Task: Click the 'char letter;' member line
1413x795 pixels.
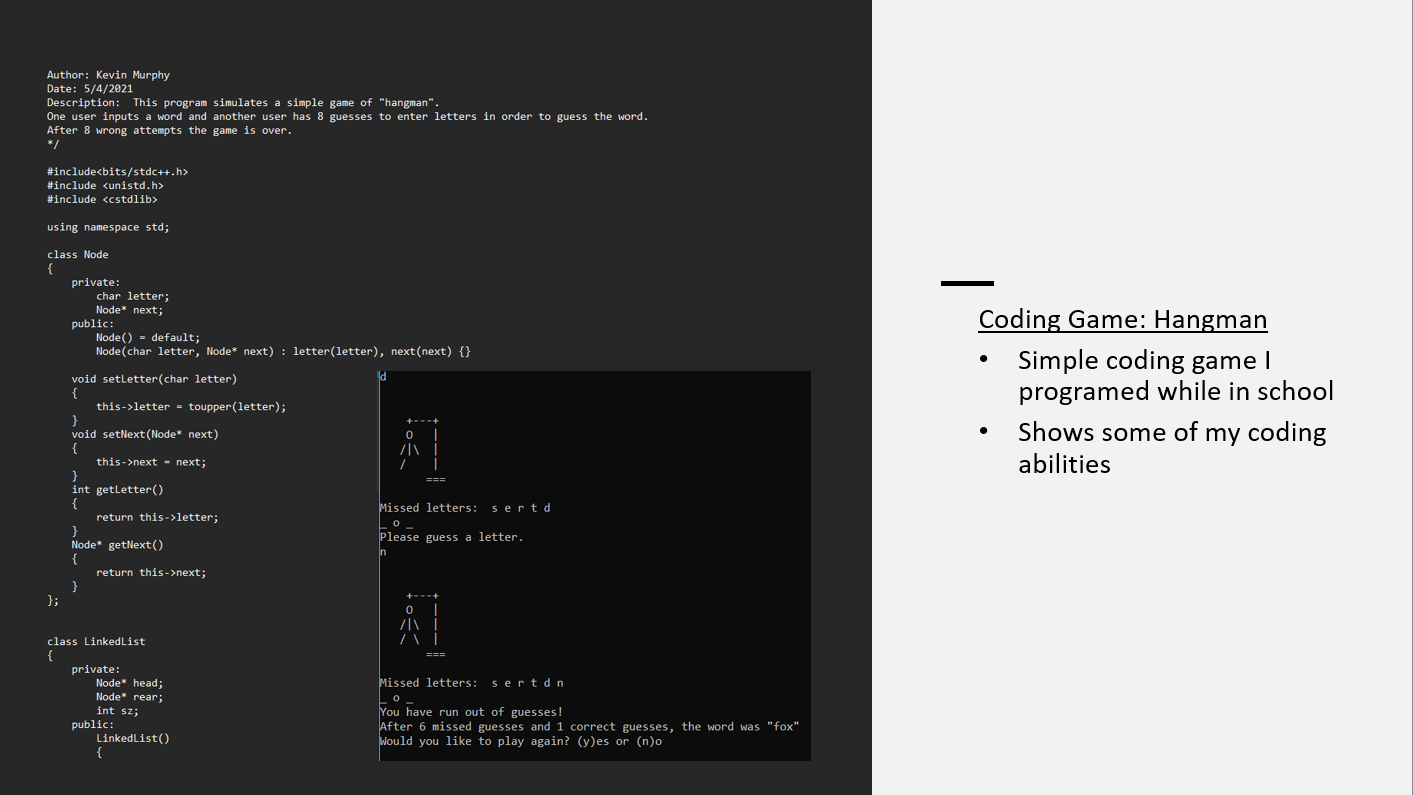Action: point(133,296)
